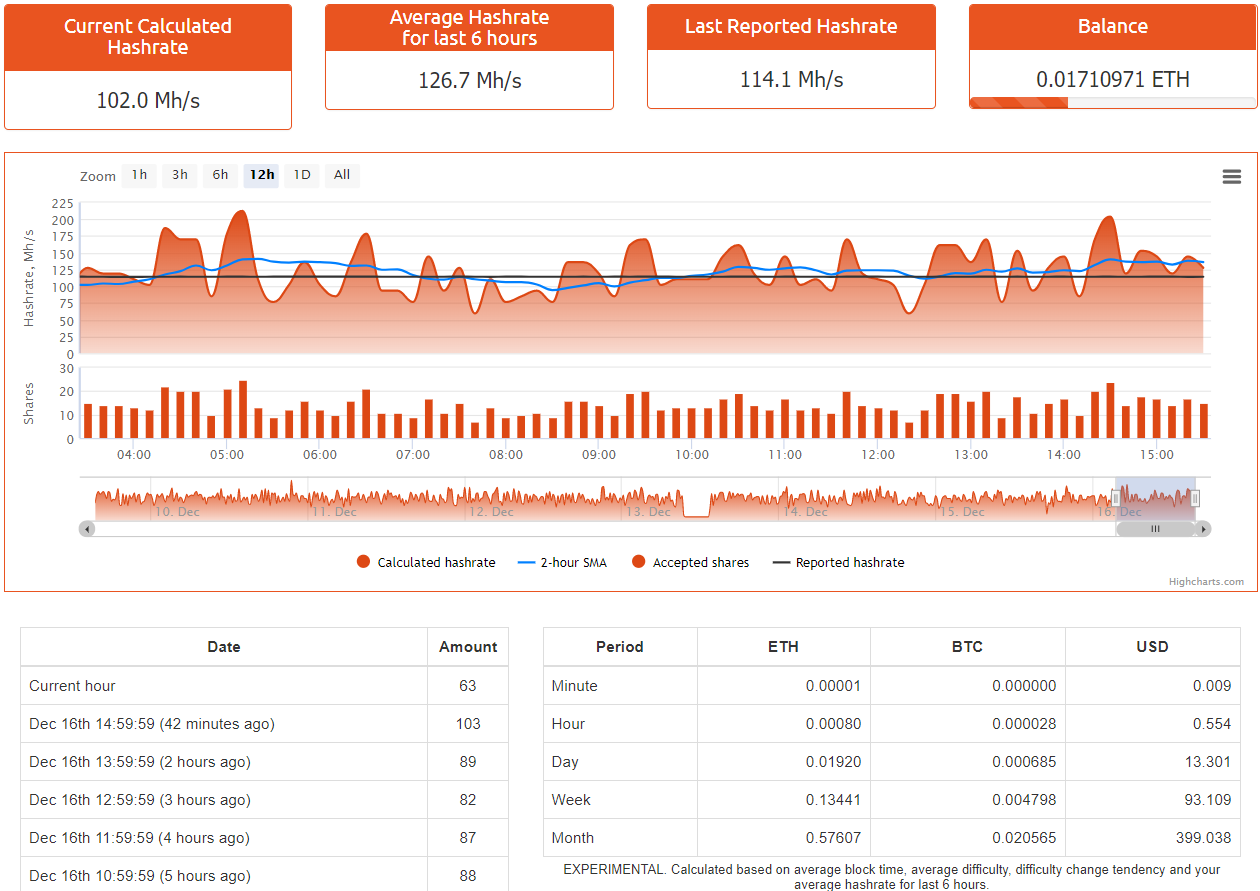This screenshot has width=1260, height=891.
Task: Set chart zoom to 1h
Action: coord(139,175)
